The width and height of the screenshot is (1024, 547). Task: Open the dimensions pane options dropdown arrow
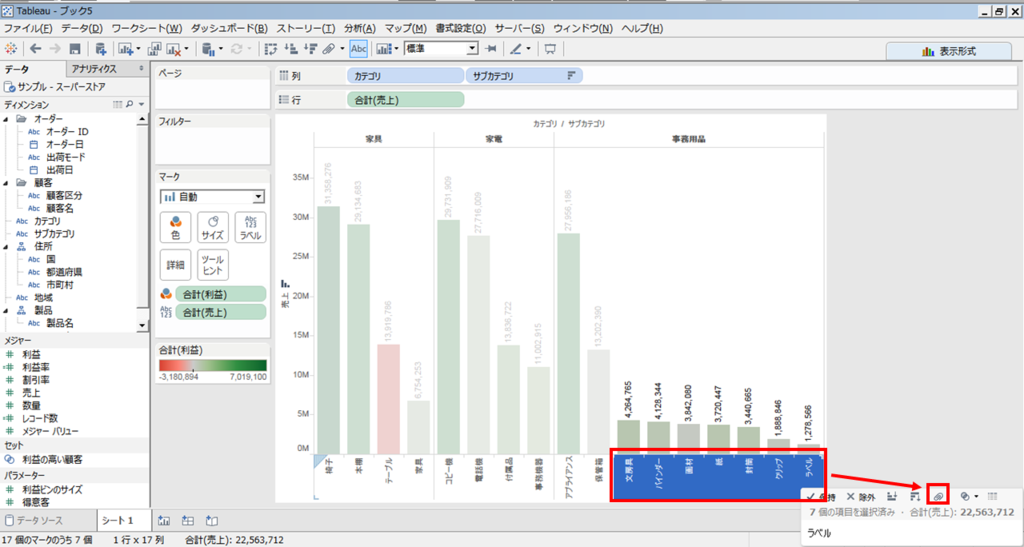141,104
